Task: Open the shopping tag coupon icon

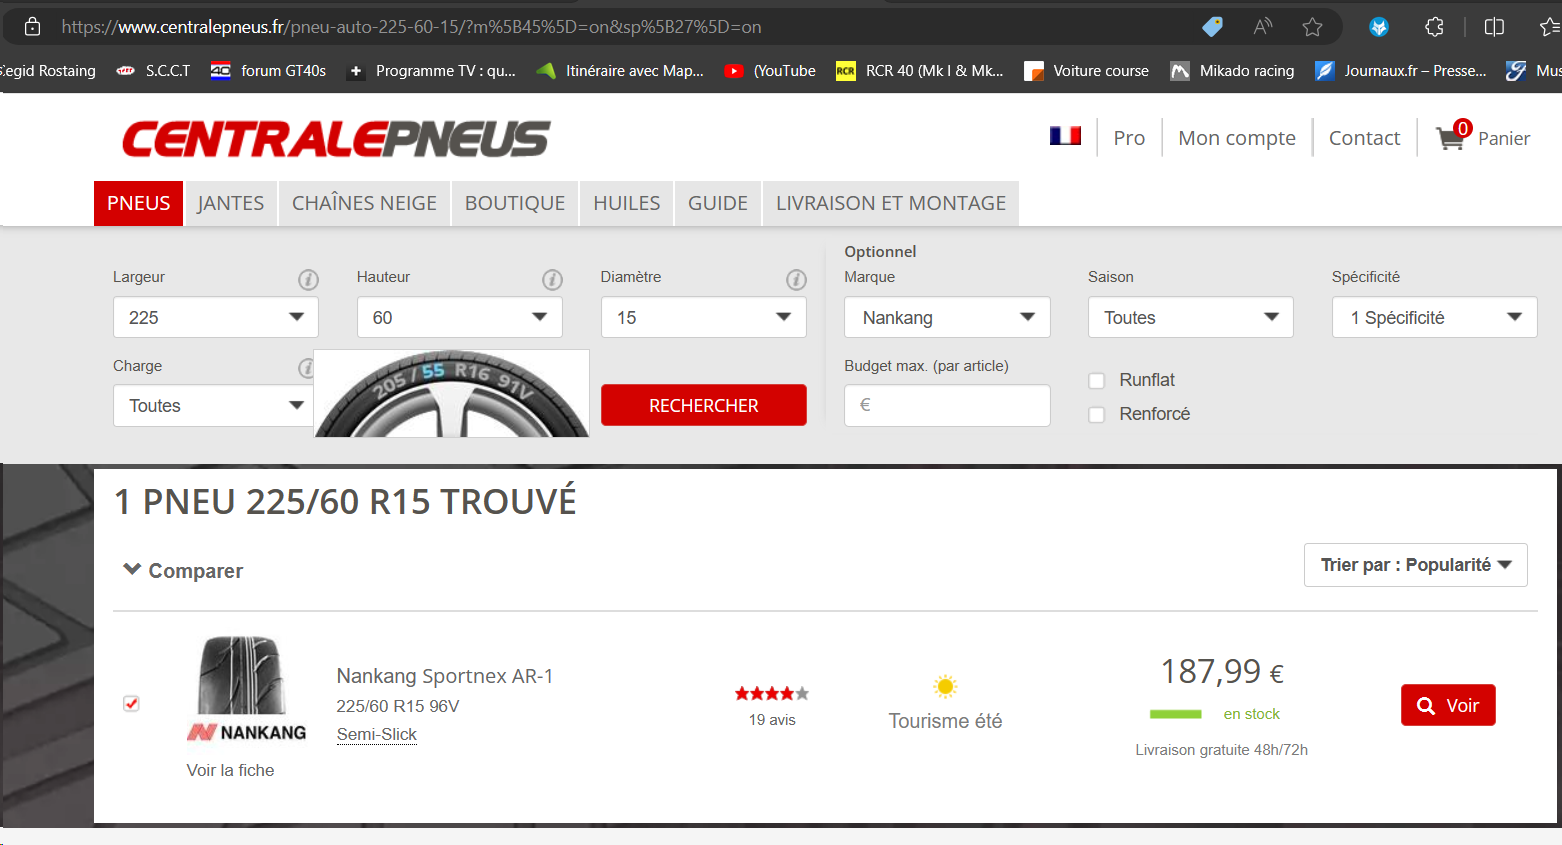Action: (x=1212, y=27)
